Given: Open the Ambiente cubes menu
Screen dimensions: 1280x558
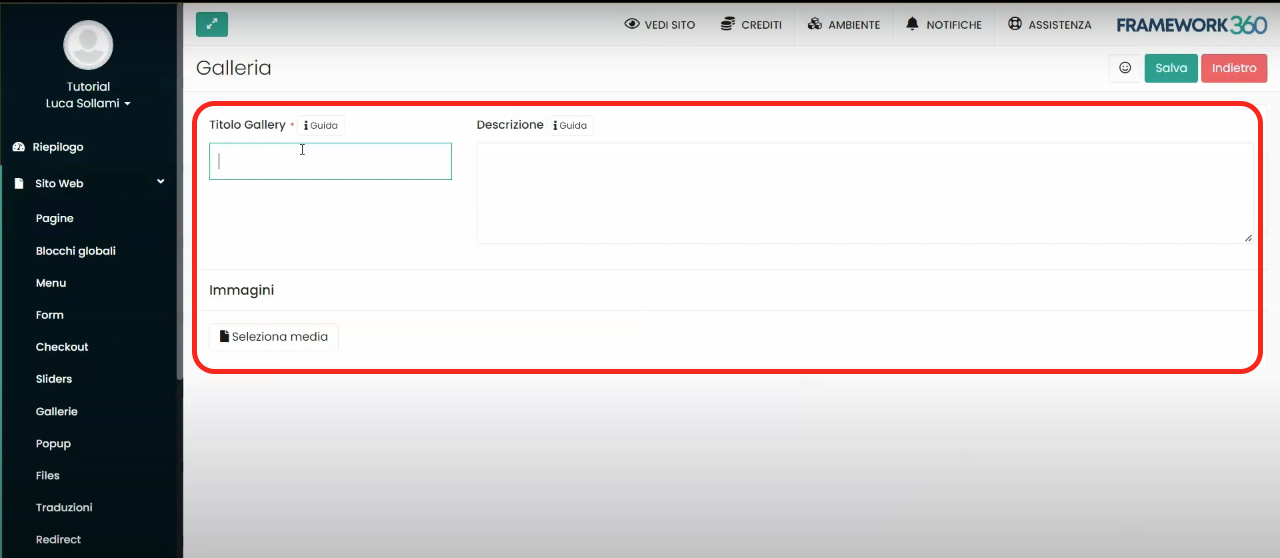Looking at the screenshot, I should point(844,24).
